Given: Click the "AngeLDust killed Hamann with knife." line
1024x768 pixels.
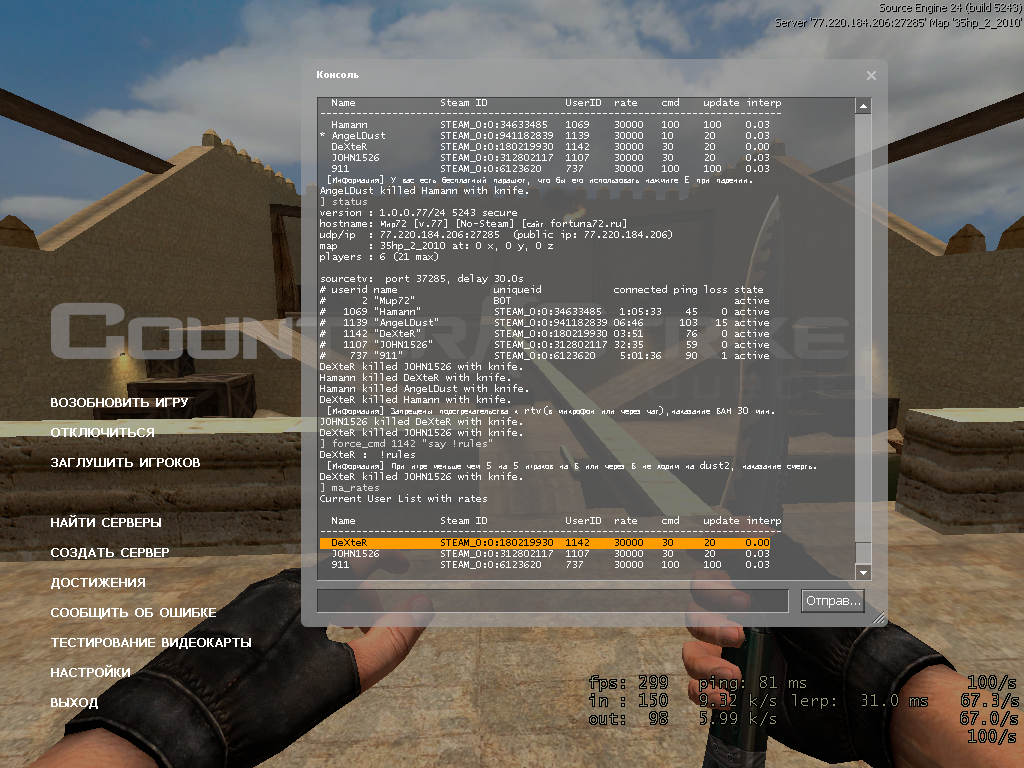Looking at the screenshot, I should (x=424, y=191).
